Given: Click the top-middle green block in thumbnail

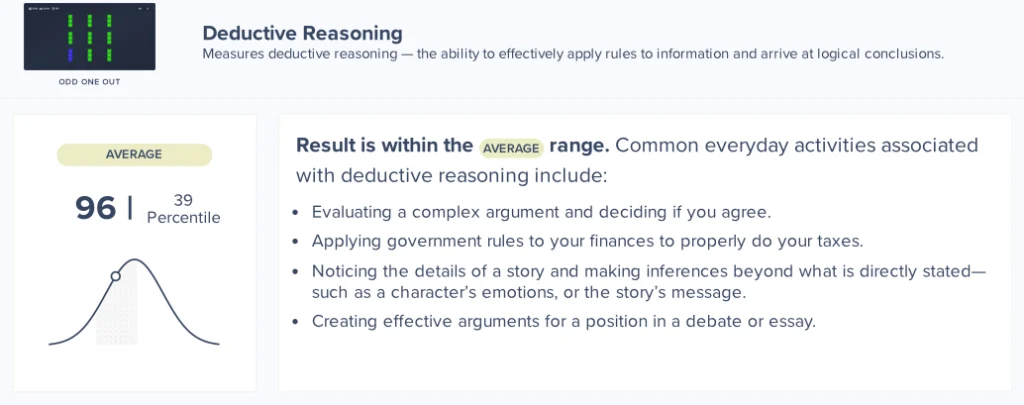Looking at the screenshot, I should point(90,21).
